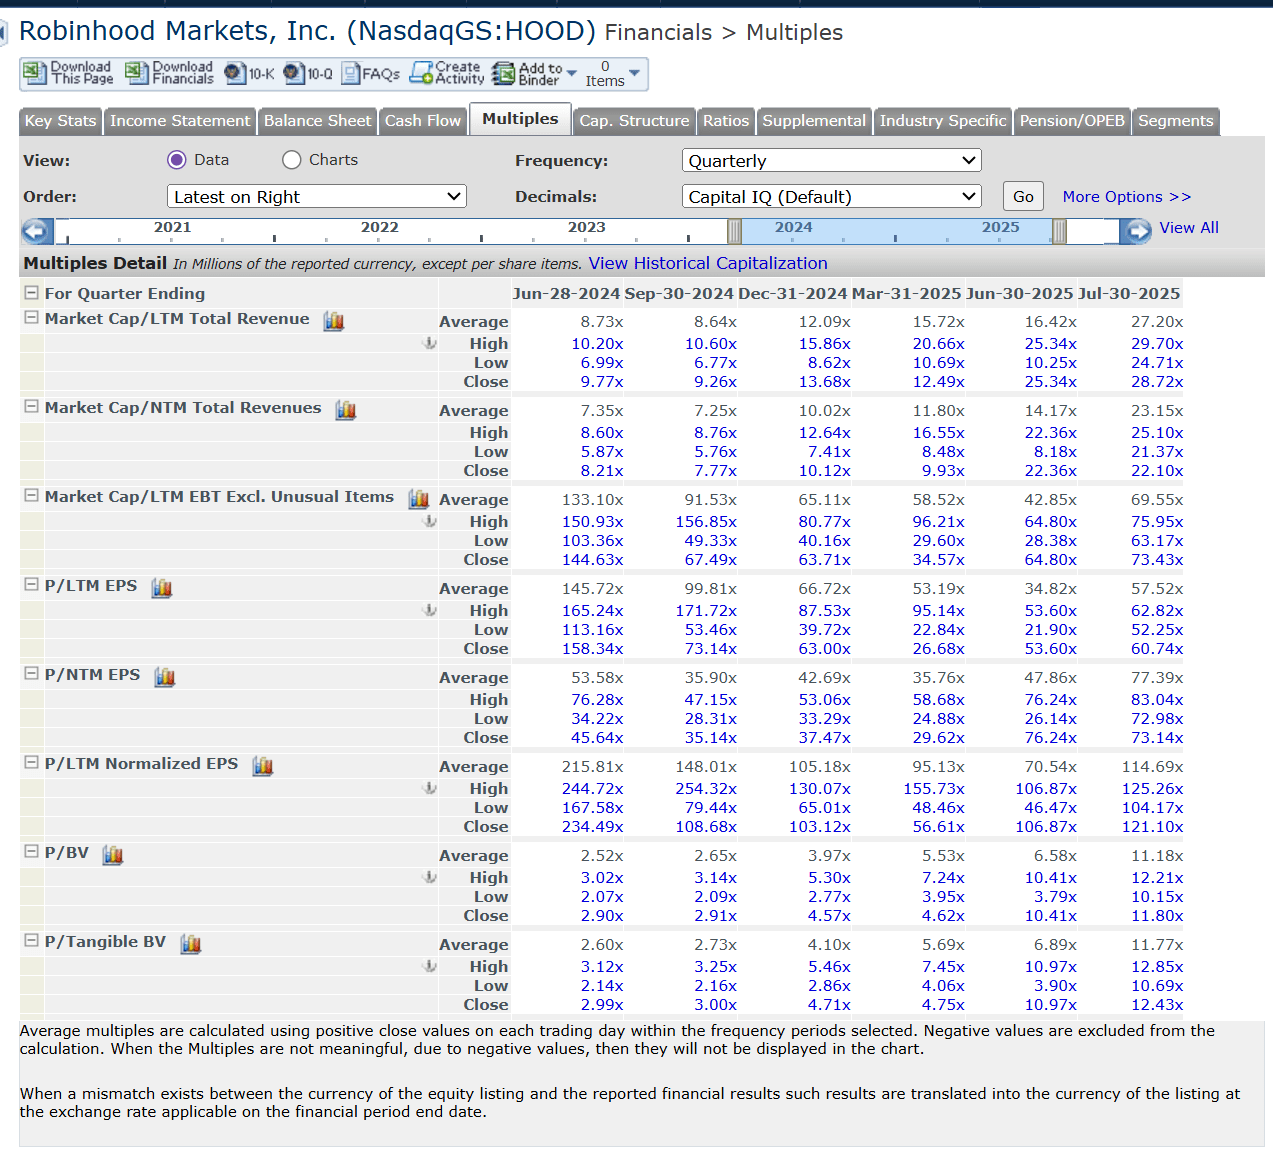1273x1150 pixels.
Task: Open the chart icon beside P/LTM EPS
Action: coord(162,587)
